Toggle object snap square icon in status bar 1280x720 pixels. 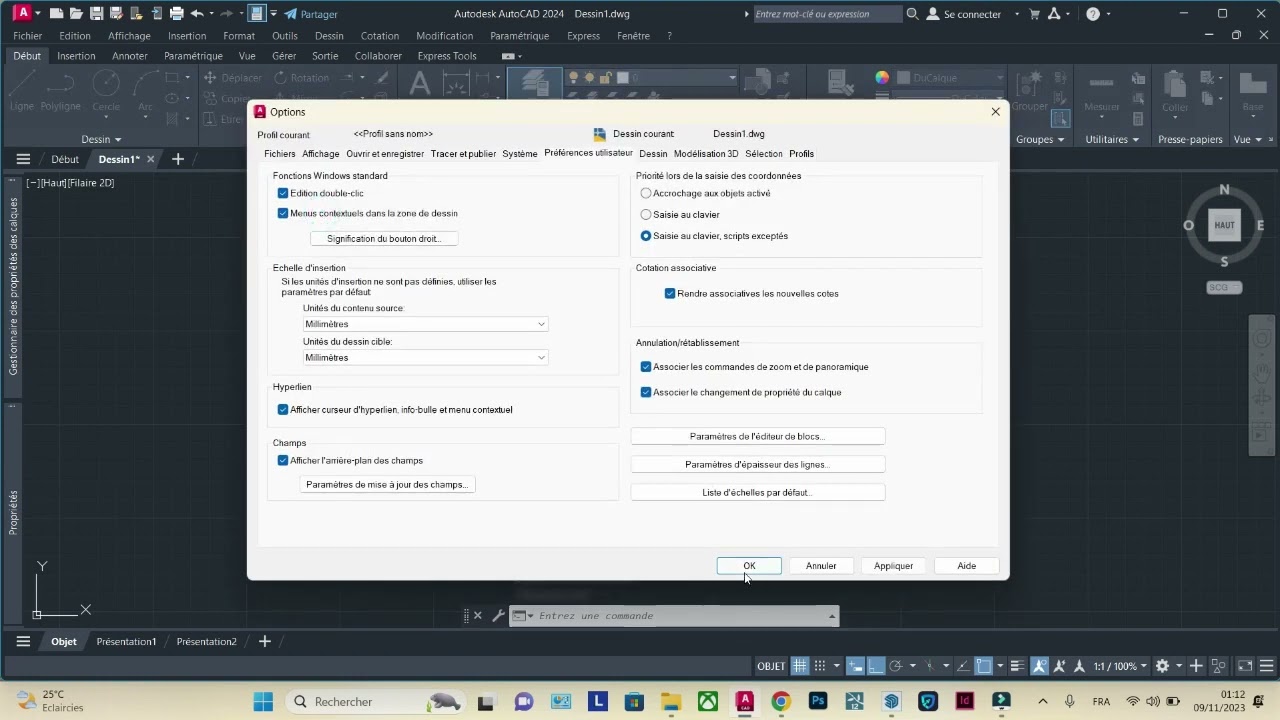[983, 666]
